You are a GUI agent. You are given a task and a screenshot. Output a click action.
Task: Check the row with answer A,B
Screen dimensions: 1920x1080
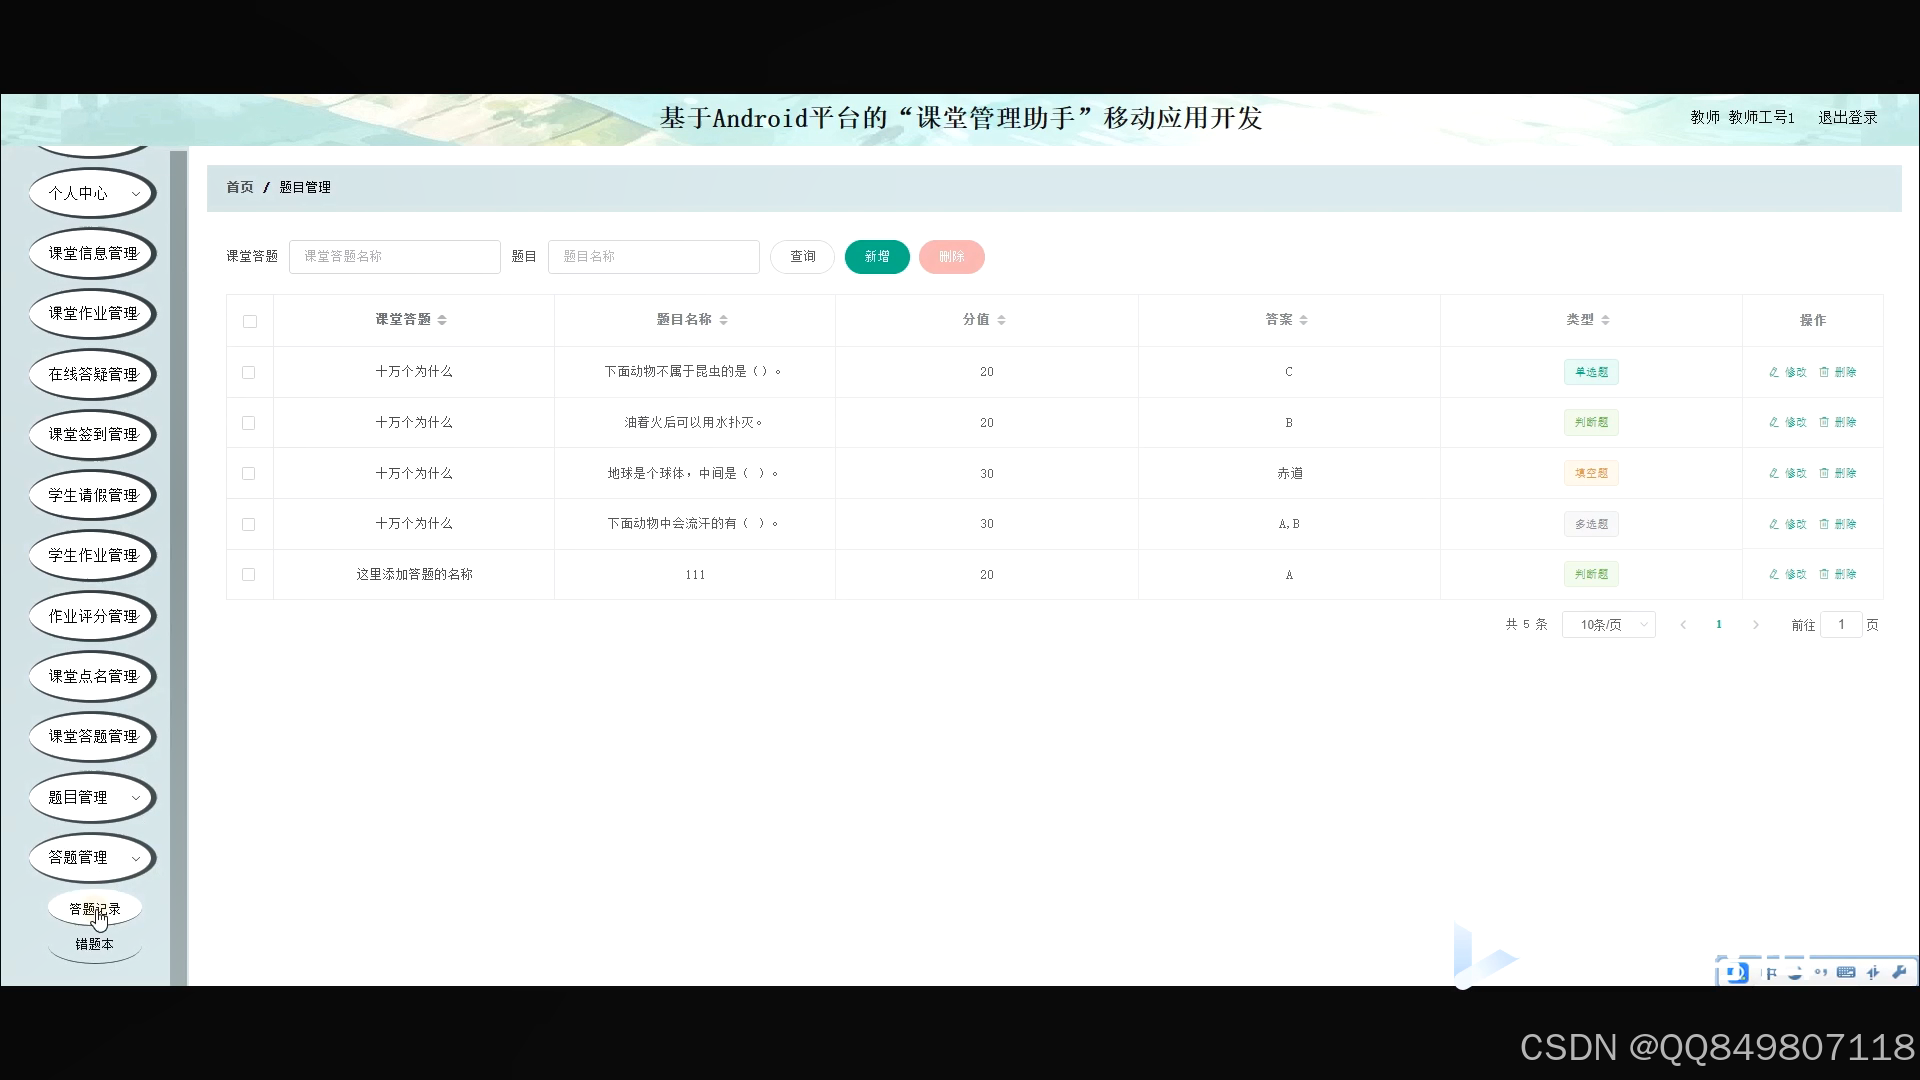[249, 524]
